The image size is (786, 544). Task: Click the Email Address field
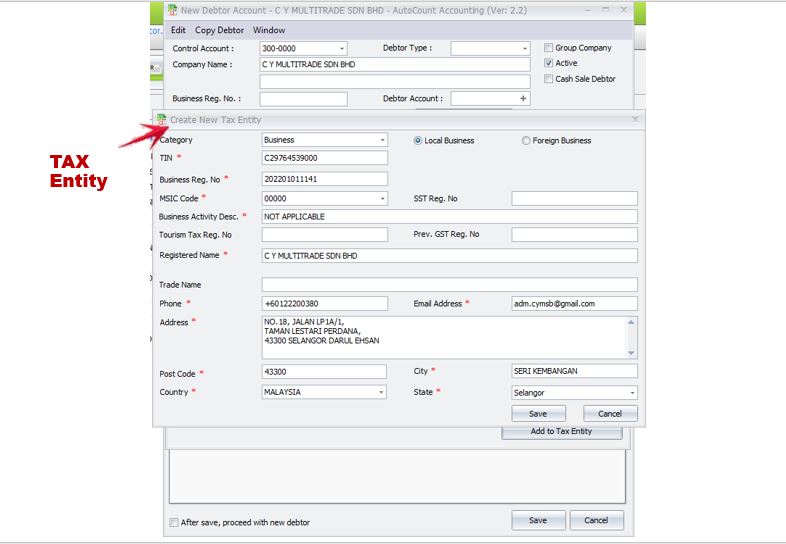tap(574, 303)
